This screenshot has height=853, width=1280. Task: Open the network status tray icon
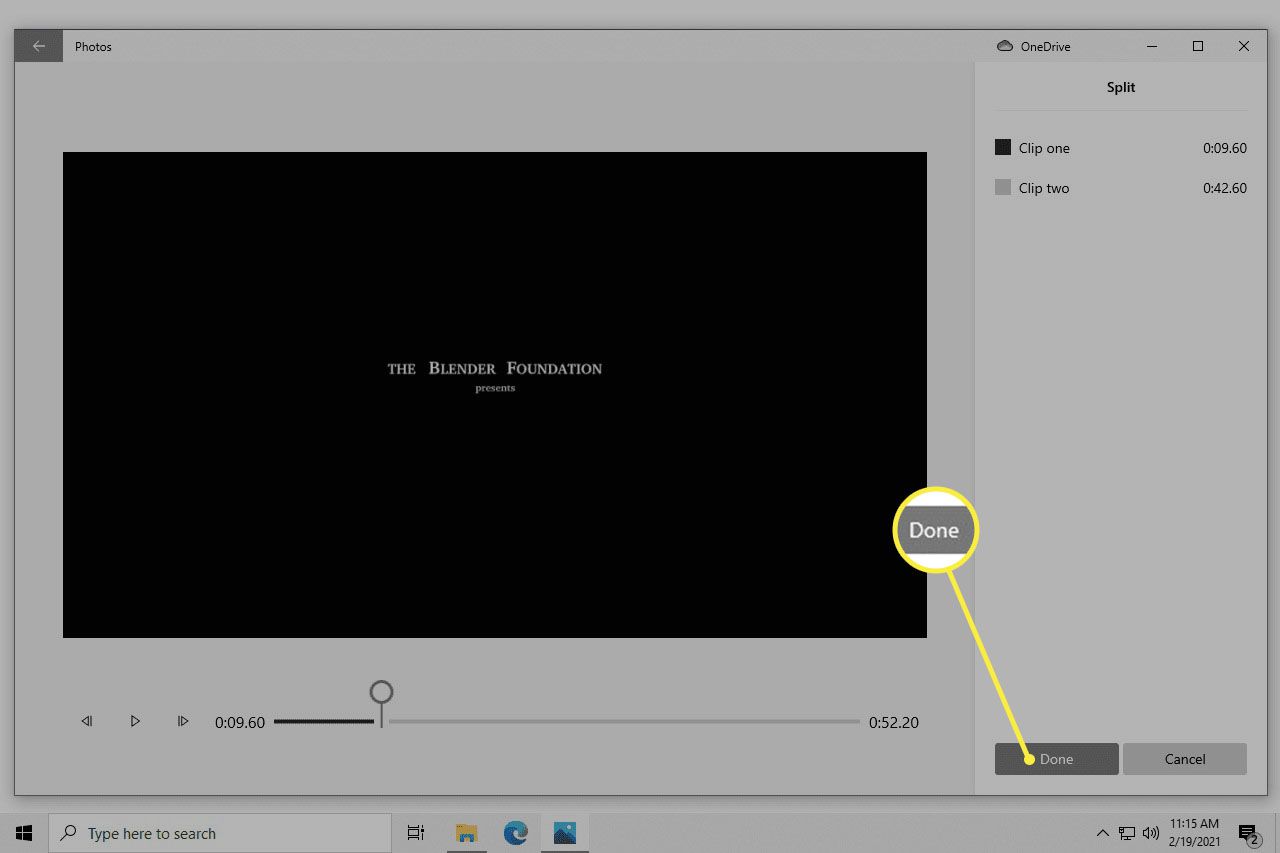(x=1127, y=833)
